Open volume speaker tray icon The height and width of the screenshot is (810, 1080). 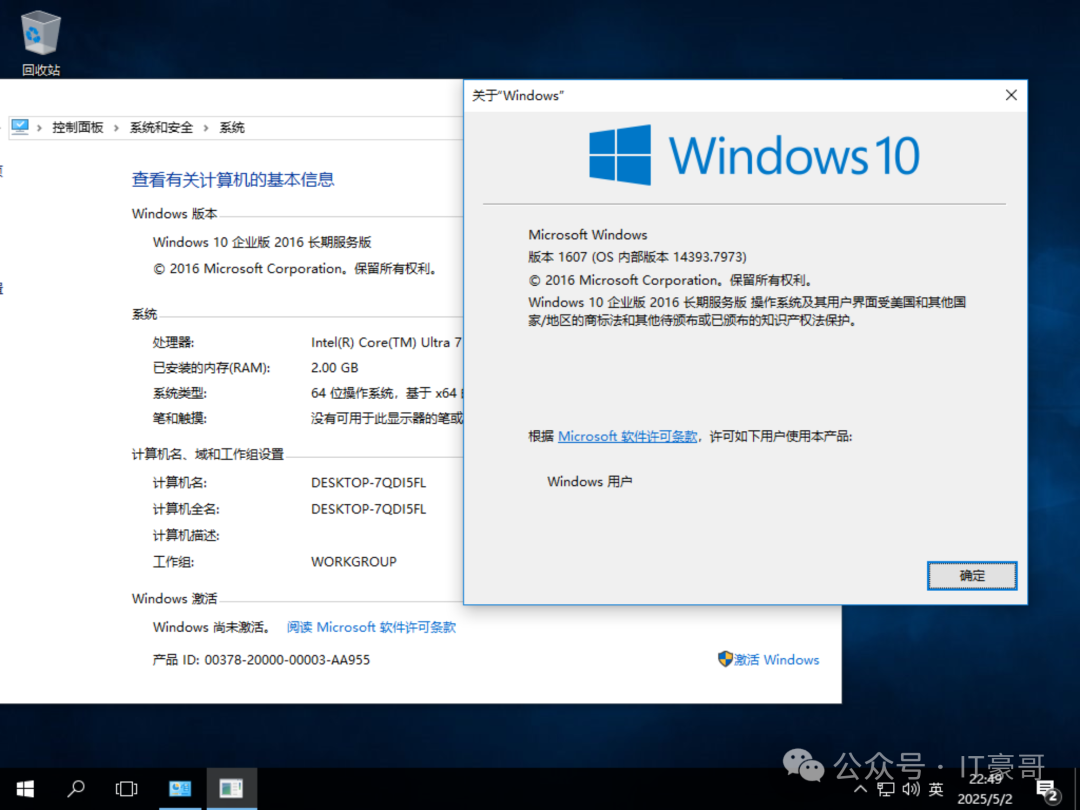(x=911, y=789)
